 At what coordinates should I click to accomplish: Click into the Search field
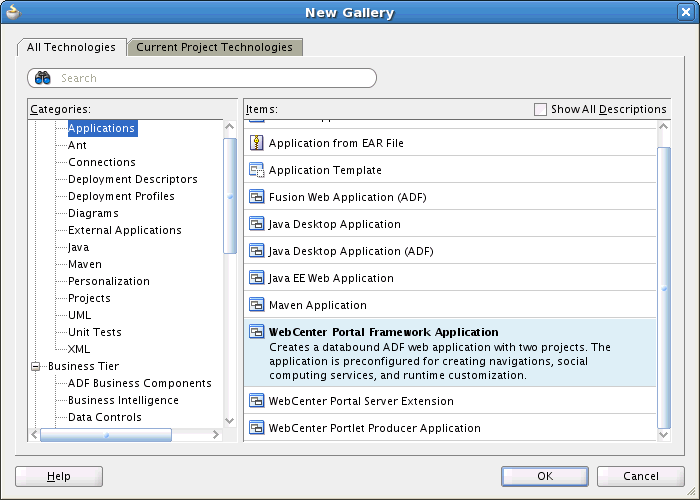coord(202,78)
